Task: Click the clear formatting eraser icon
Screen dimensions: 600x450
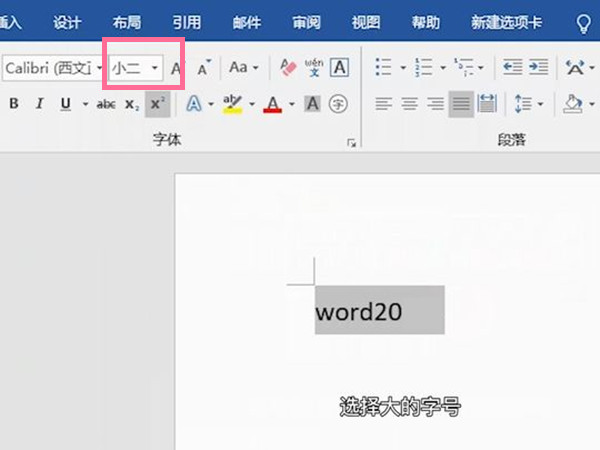Action: (x=289, y=68)
